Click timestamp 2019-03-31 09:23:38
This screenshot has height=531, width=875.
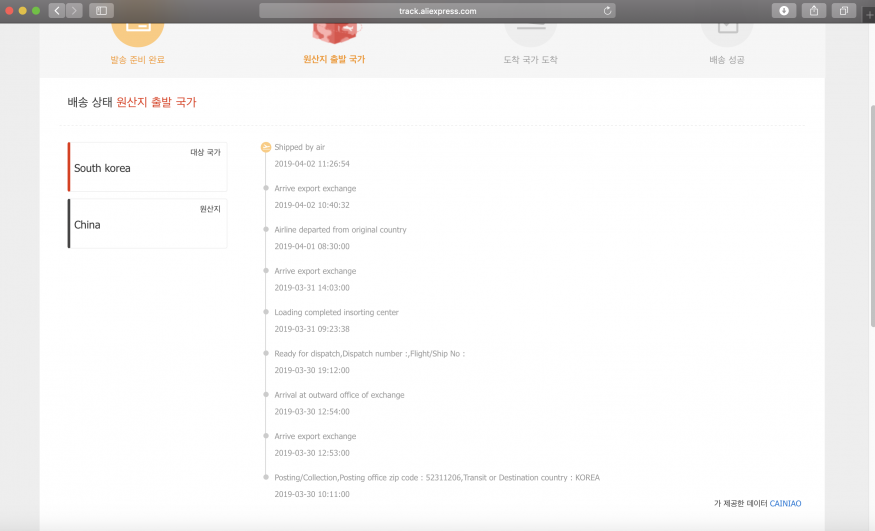(x=312, y=329)
